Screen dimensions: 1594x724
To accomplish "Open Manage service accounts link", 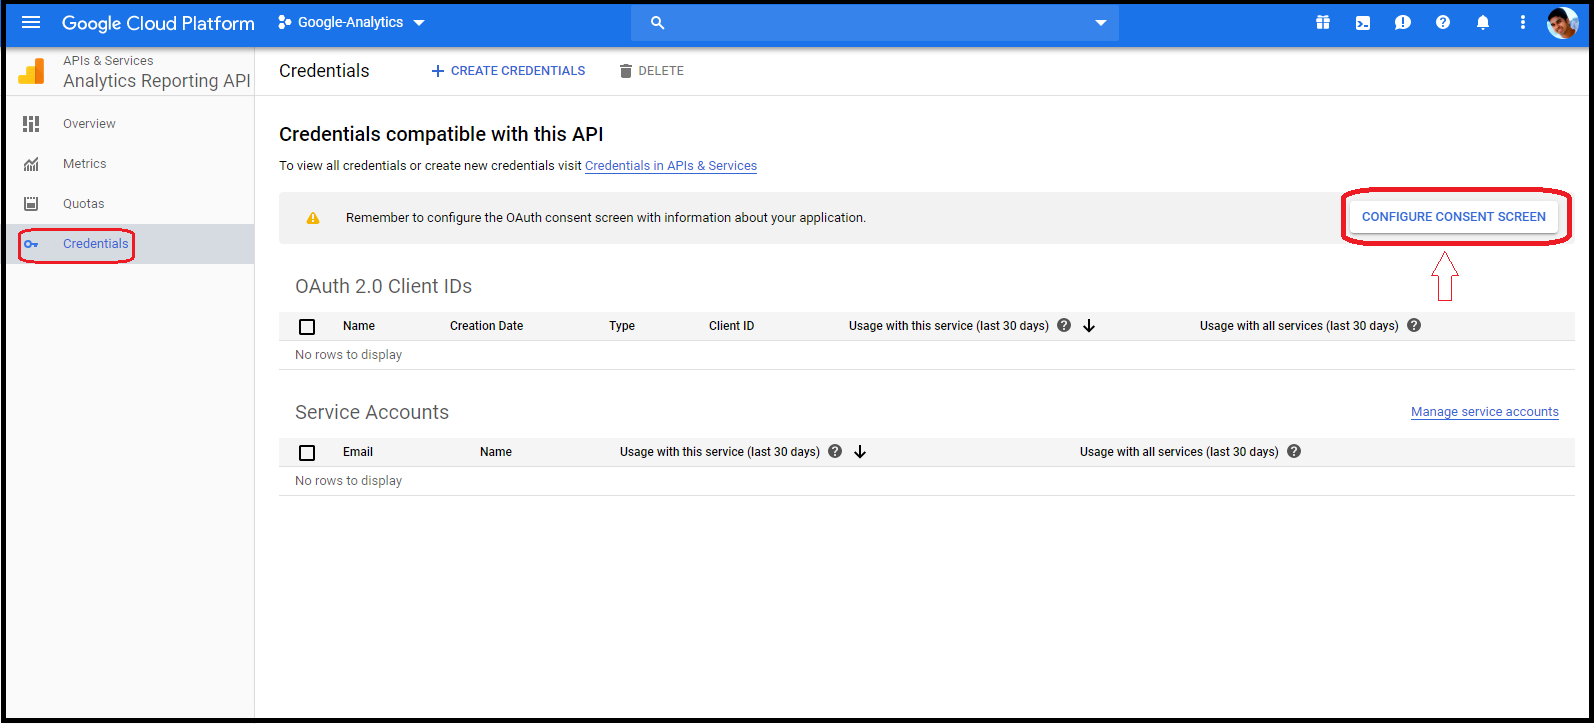I will coord(1484,412).
